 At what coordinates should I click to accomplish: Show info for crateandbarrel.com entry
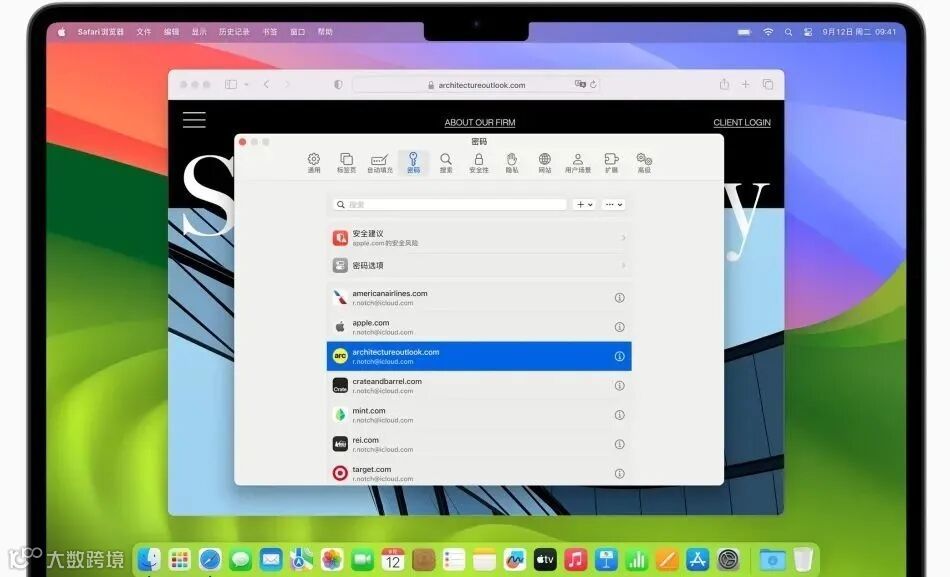(619, 385)
